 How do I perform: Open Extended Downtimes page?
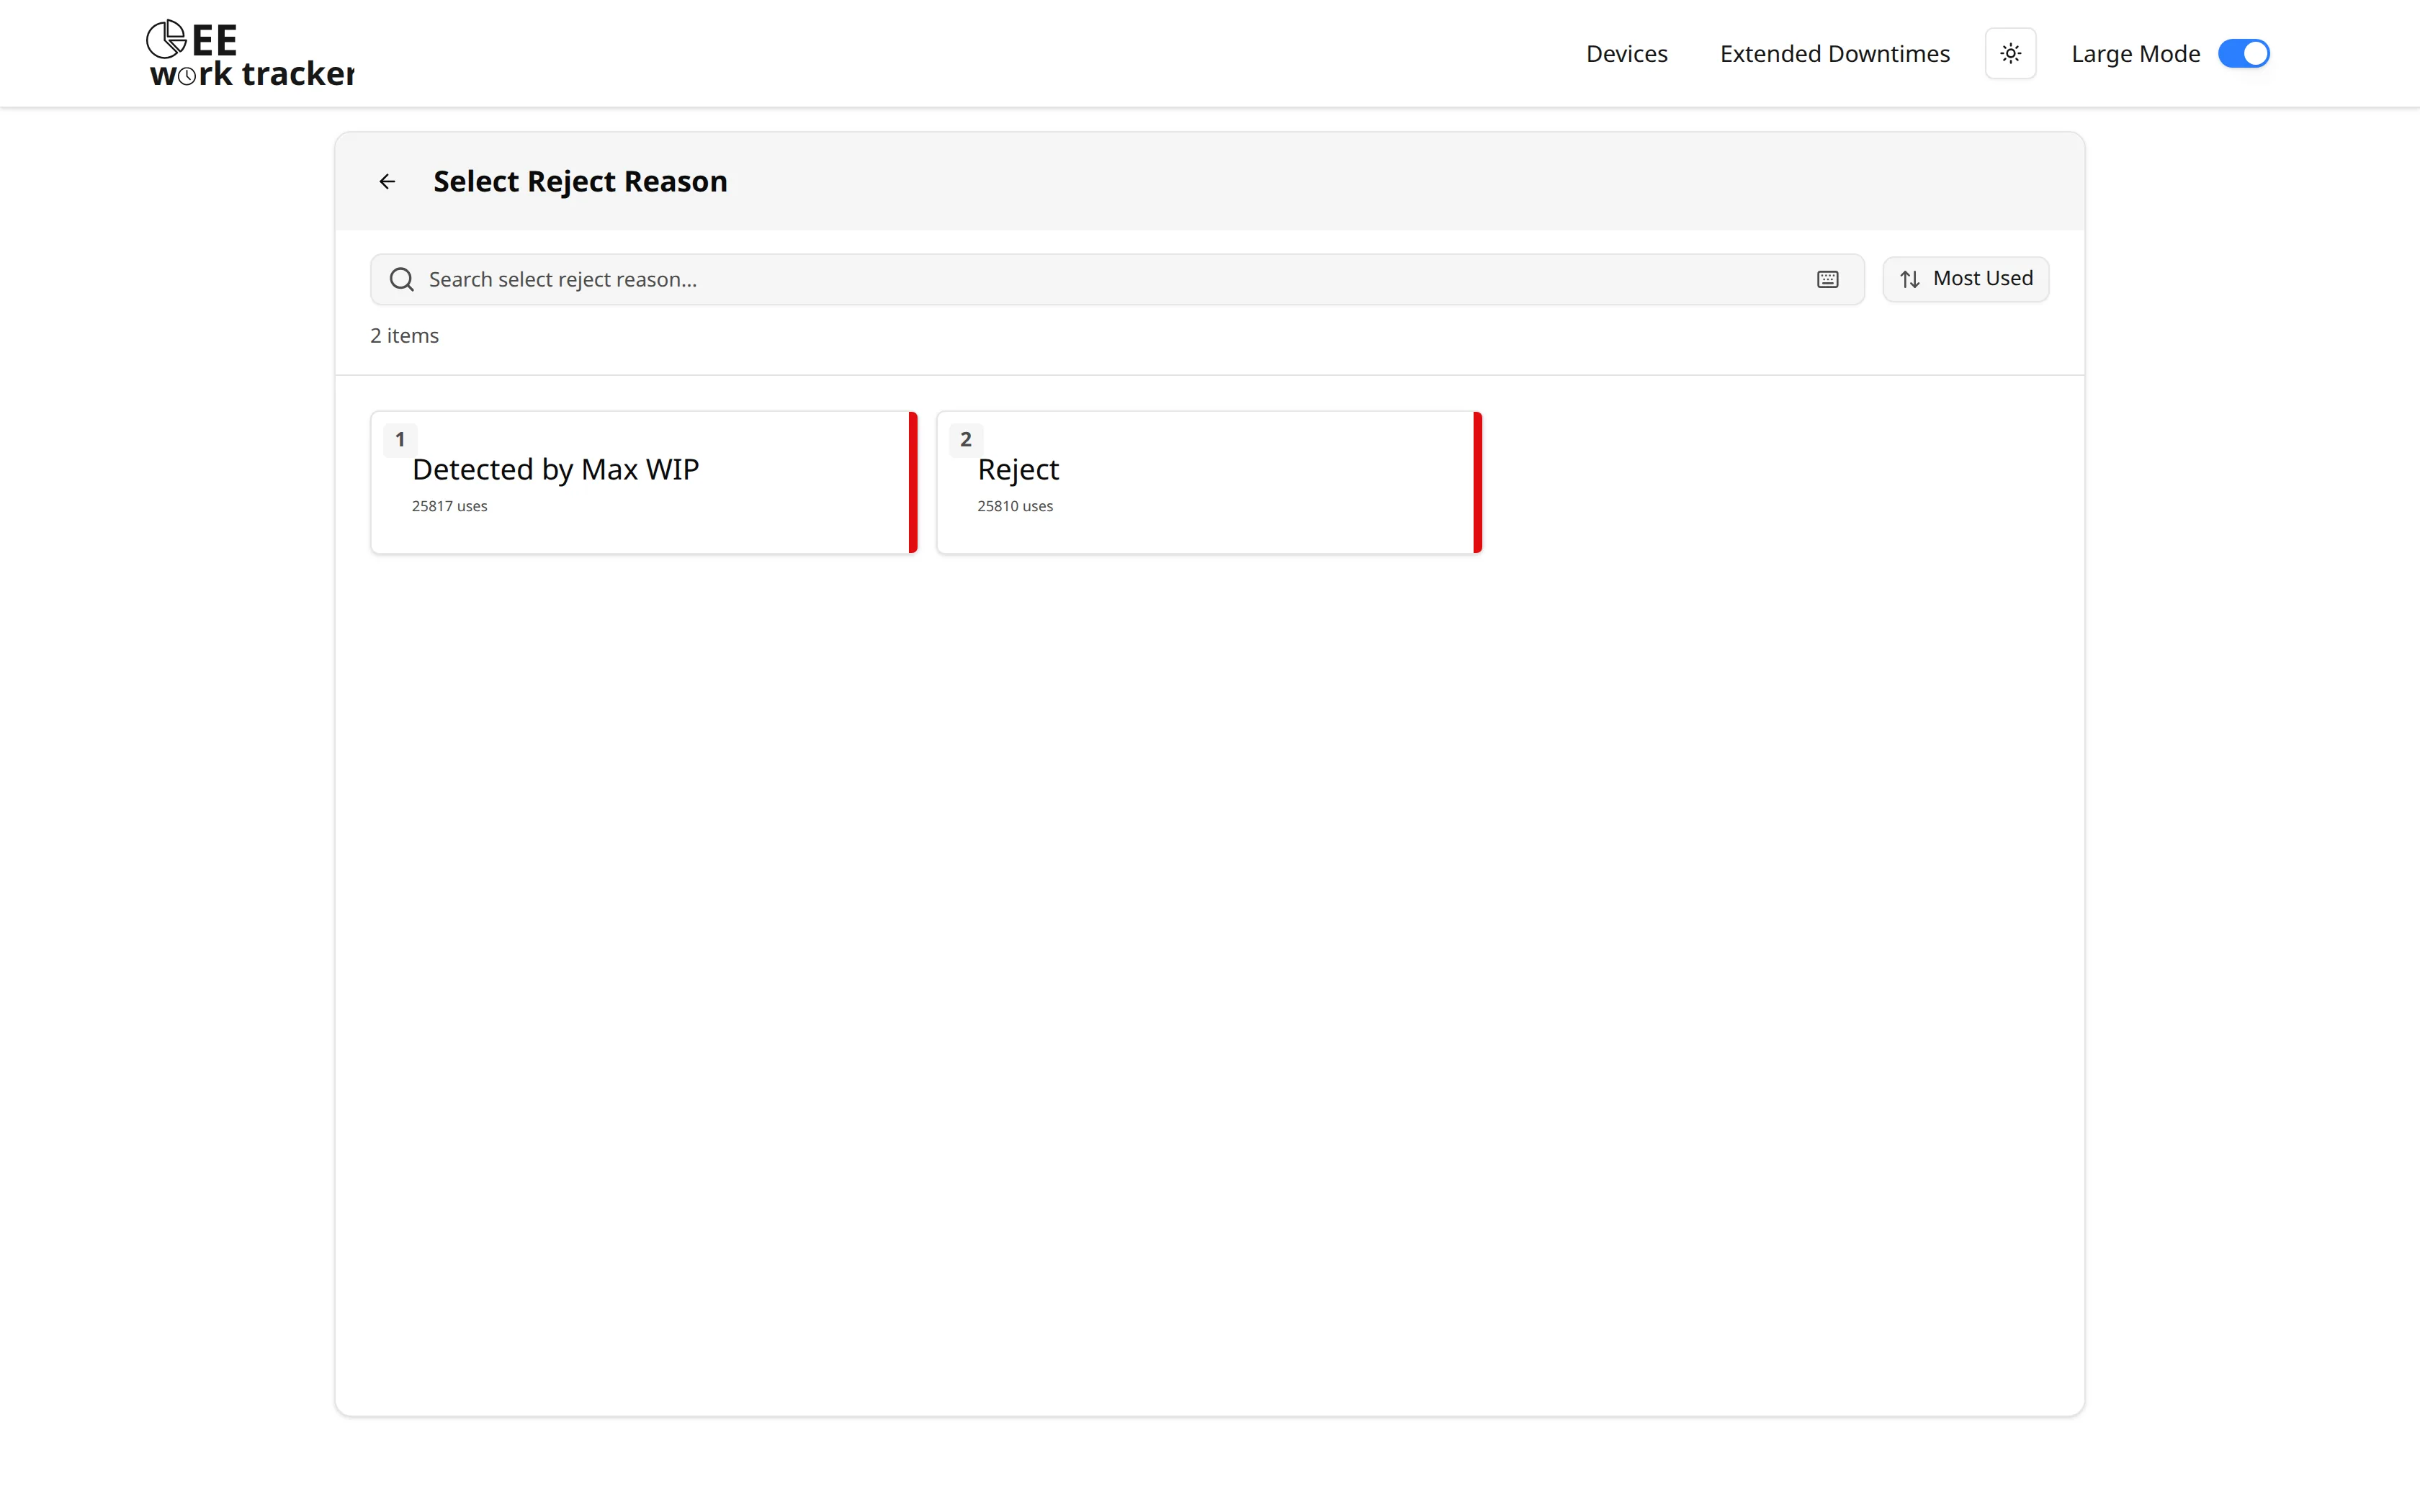pos(1834,53)
